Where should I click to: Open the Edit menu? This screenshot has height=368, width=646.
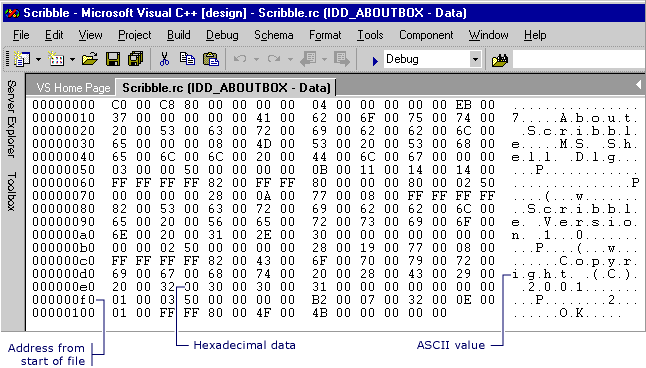(54, 35)
